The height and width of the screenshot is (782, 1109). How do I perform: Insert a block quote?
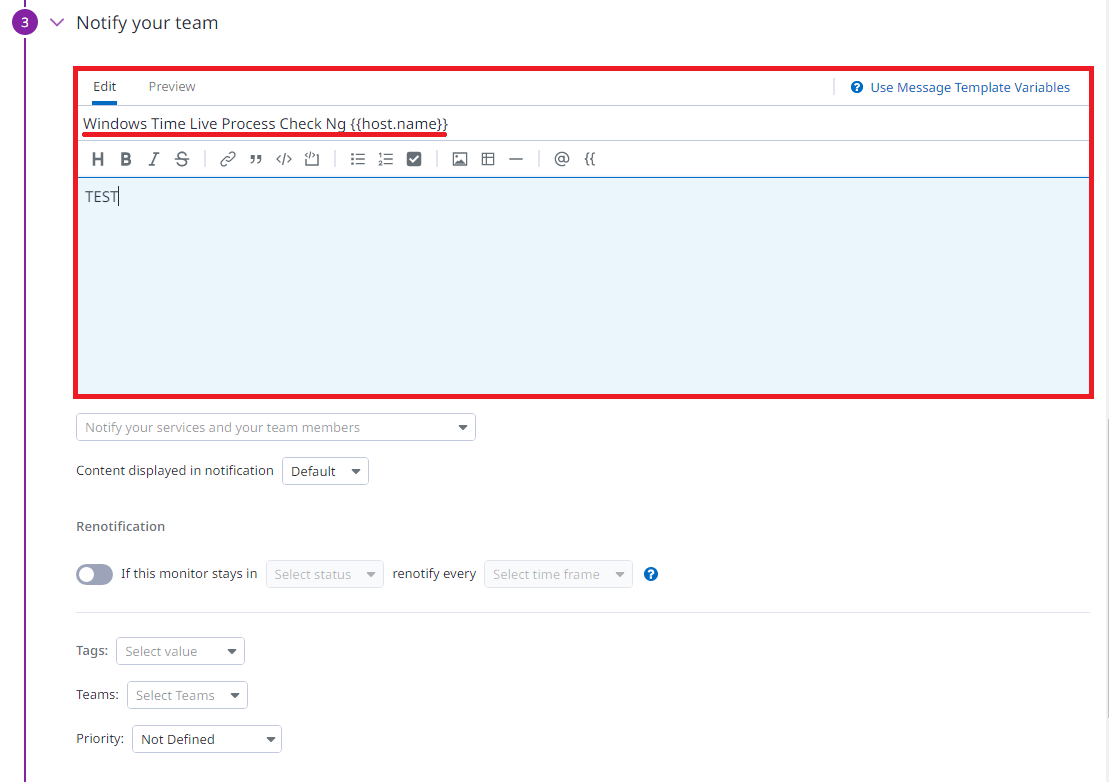click(256, 159)
